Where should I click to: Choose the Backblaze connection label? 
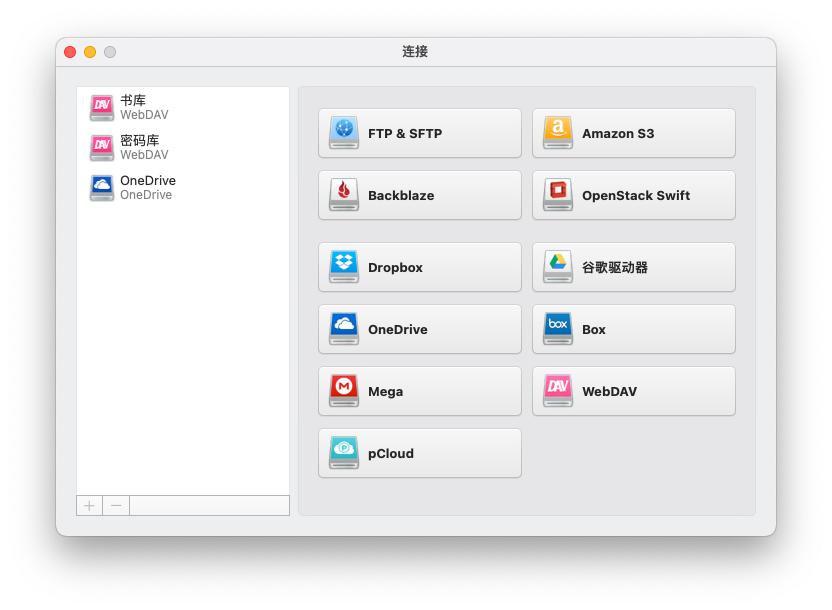click(x=401, y=196)
